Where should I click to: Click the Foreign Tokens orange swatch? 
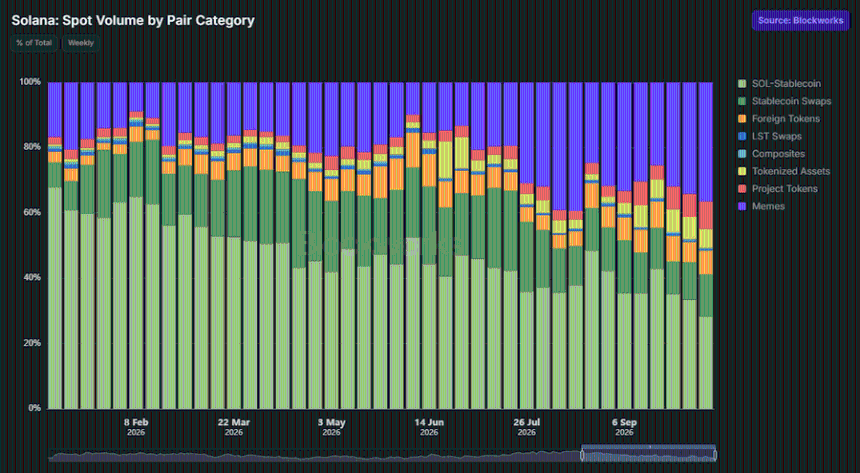point(742,119)
